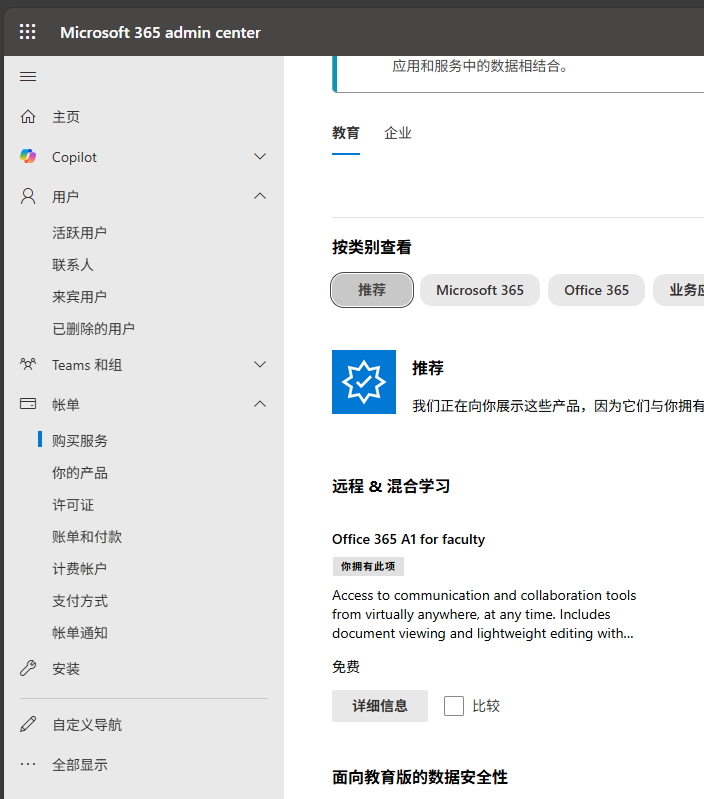Click the blue 推荐 badge icon
Screen dimensions: 704x799
tap(364, 382)
